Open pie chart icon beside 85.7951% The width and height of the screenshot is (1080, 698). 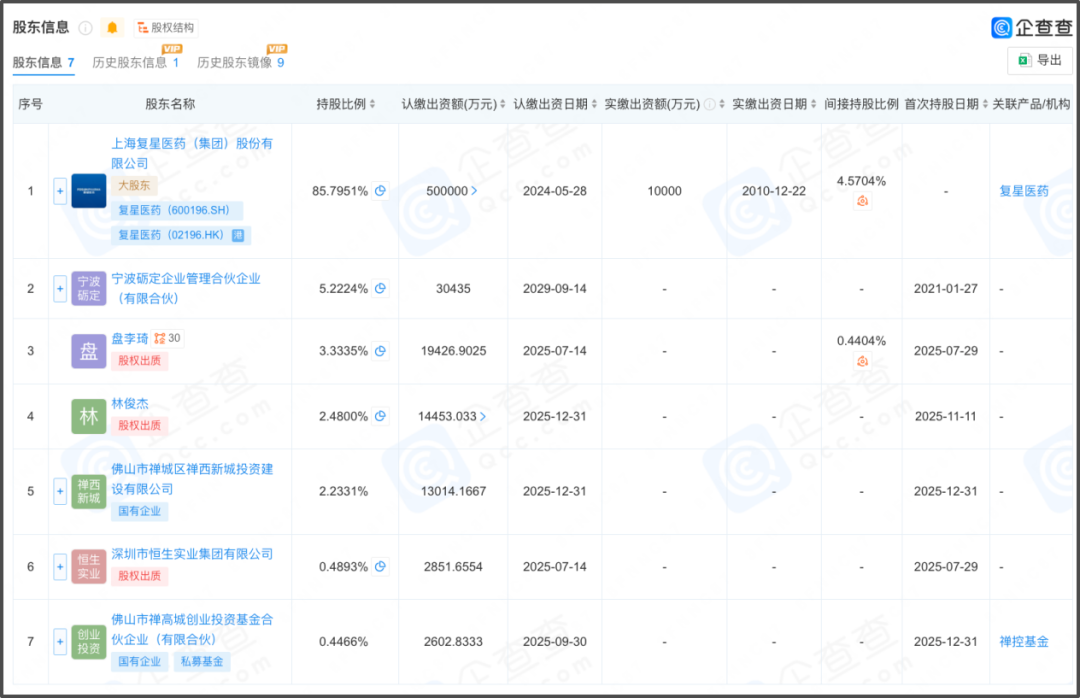(380, 191)
